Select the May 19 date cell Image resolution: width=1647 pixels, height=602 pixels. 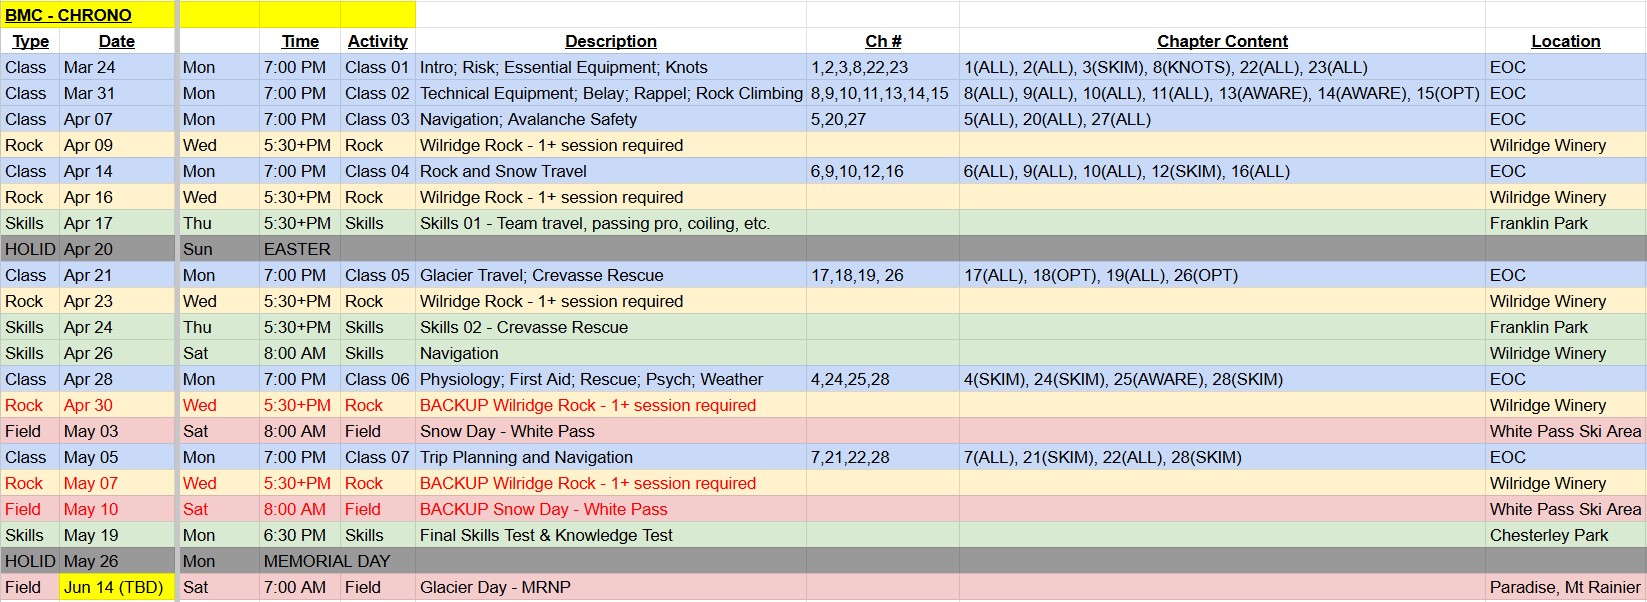(117, 535)
